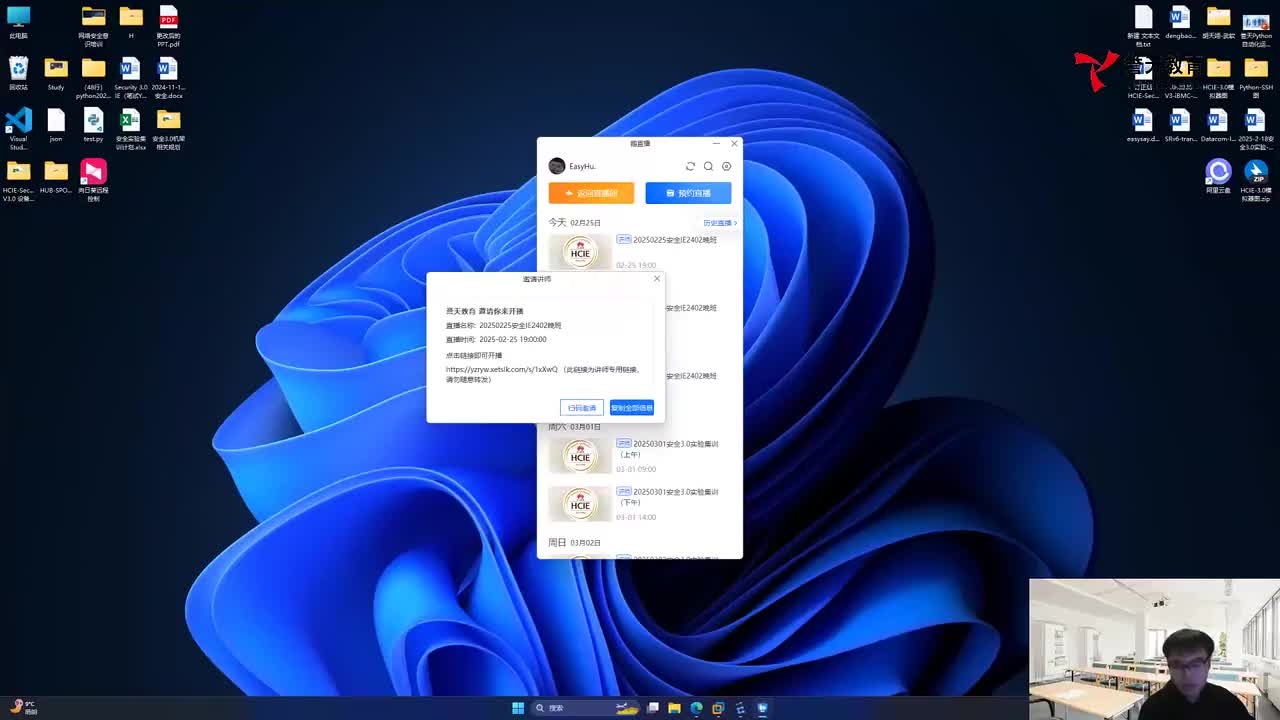Select the 直播时间 2025-02-25 19:00:00 text
1280x720 pixels.
point(496,339)
